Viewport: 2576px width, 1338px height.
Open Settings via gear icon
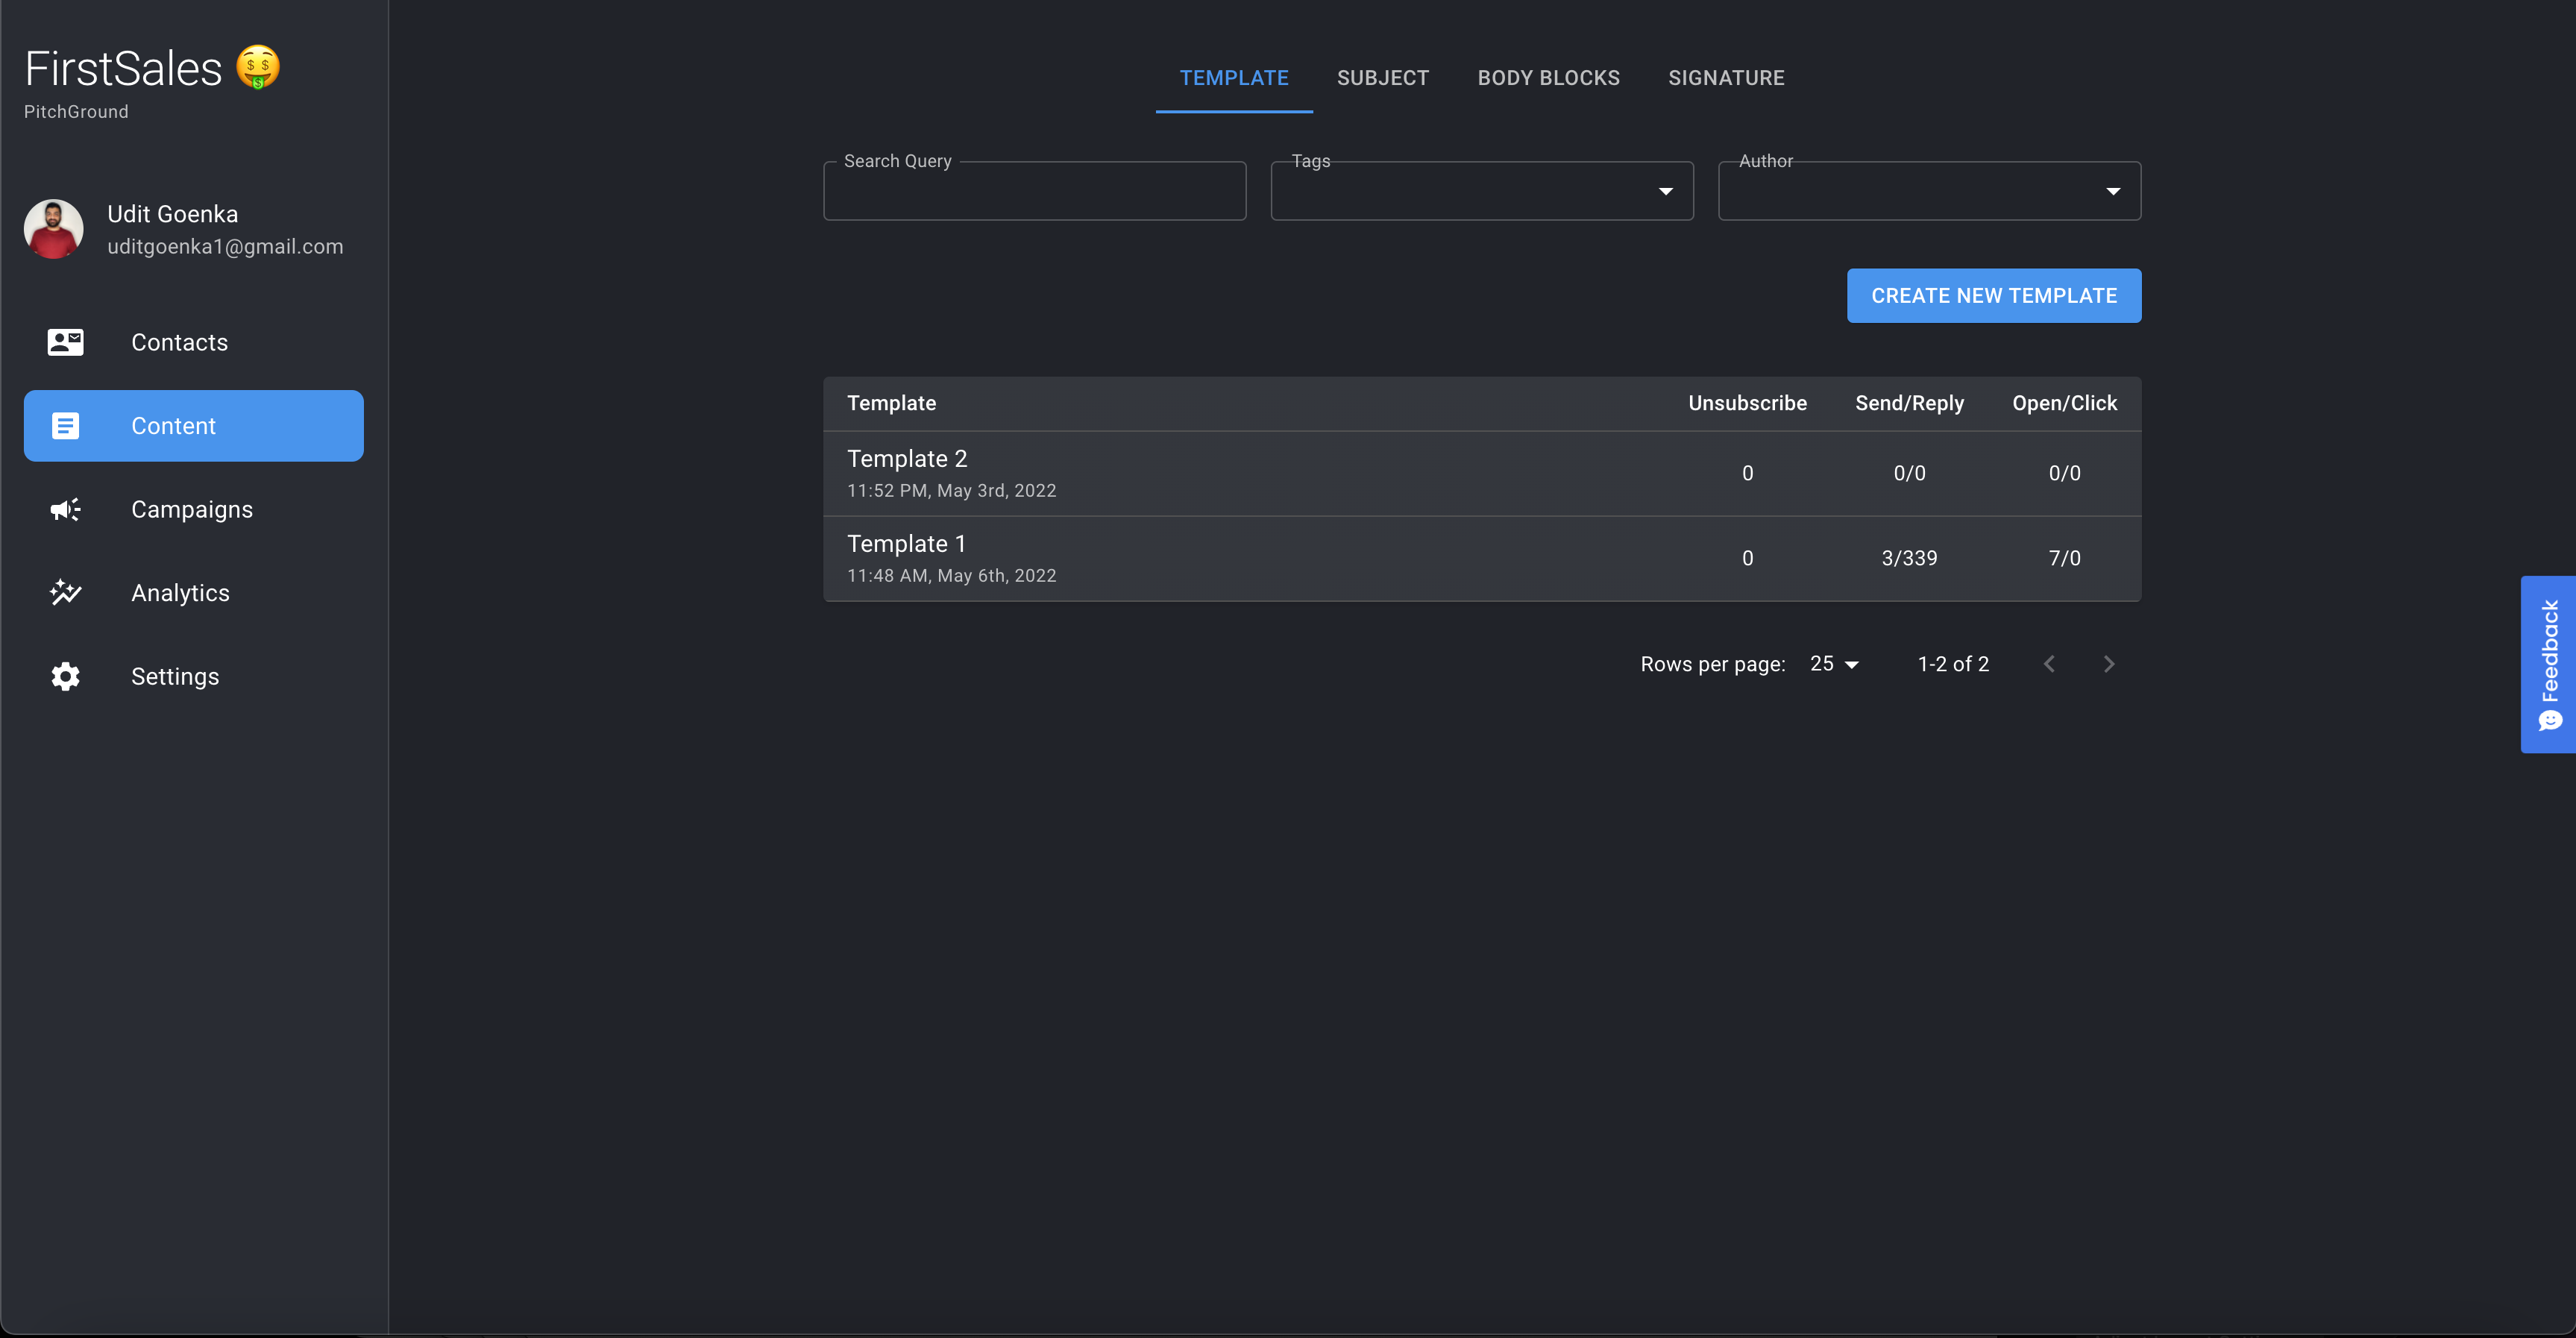click(x=65, y=676)
